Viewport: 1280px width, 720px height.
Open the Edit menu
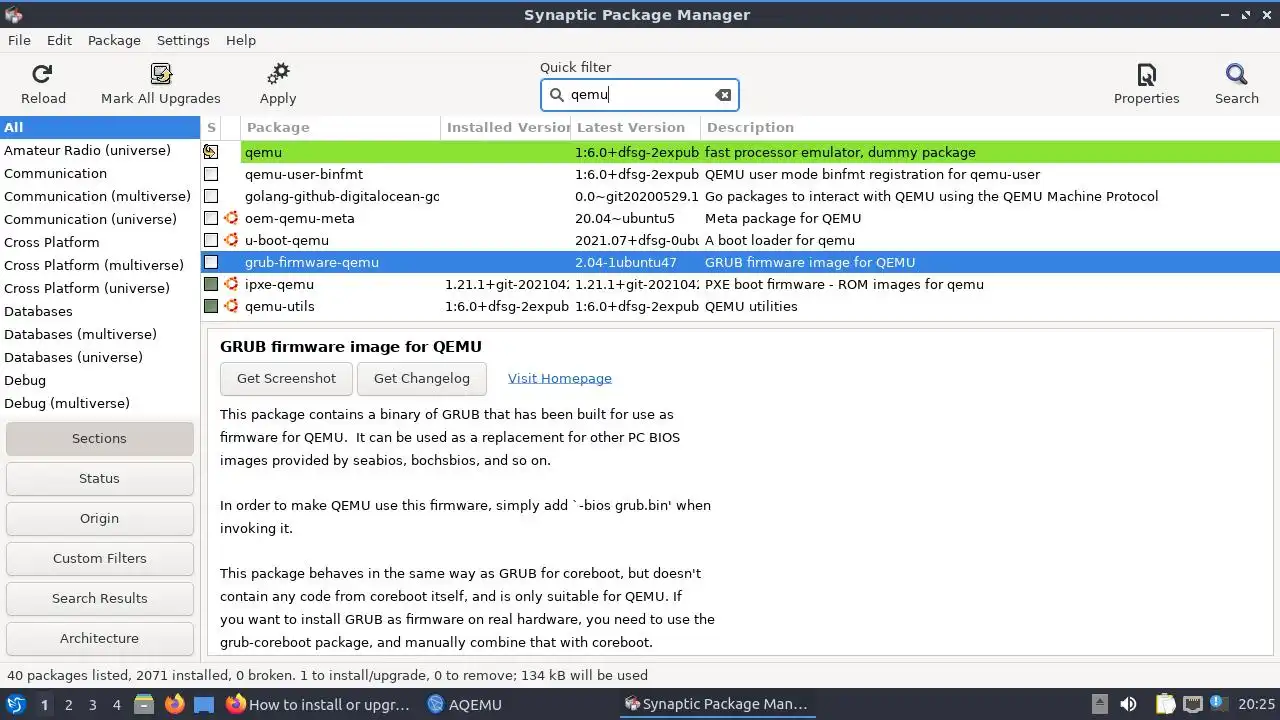pyautogui.click(x=59, y=40)
